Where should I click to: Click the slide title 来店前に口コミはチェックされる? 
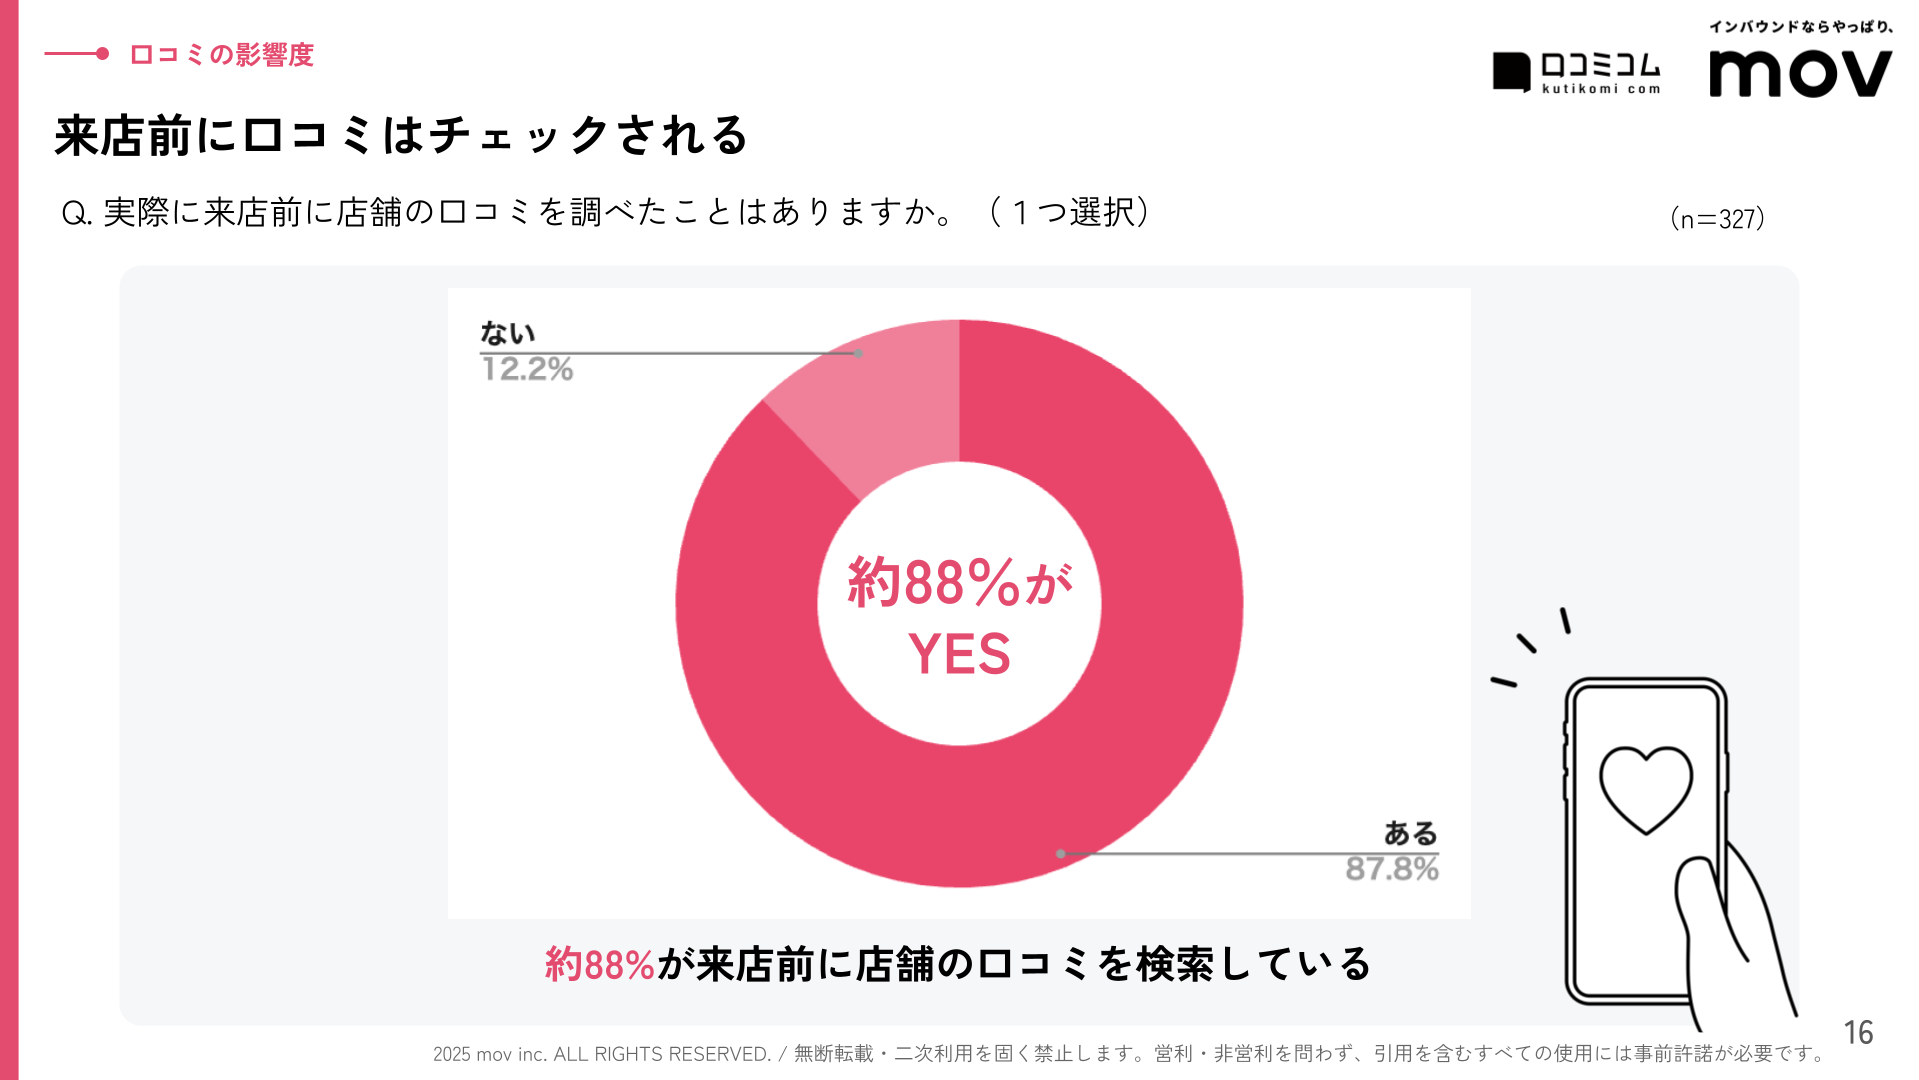pyautogui.click(x=401, y=136)
